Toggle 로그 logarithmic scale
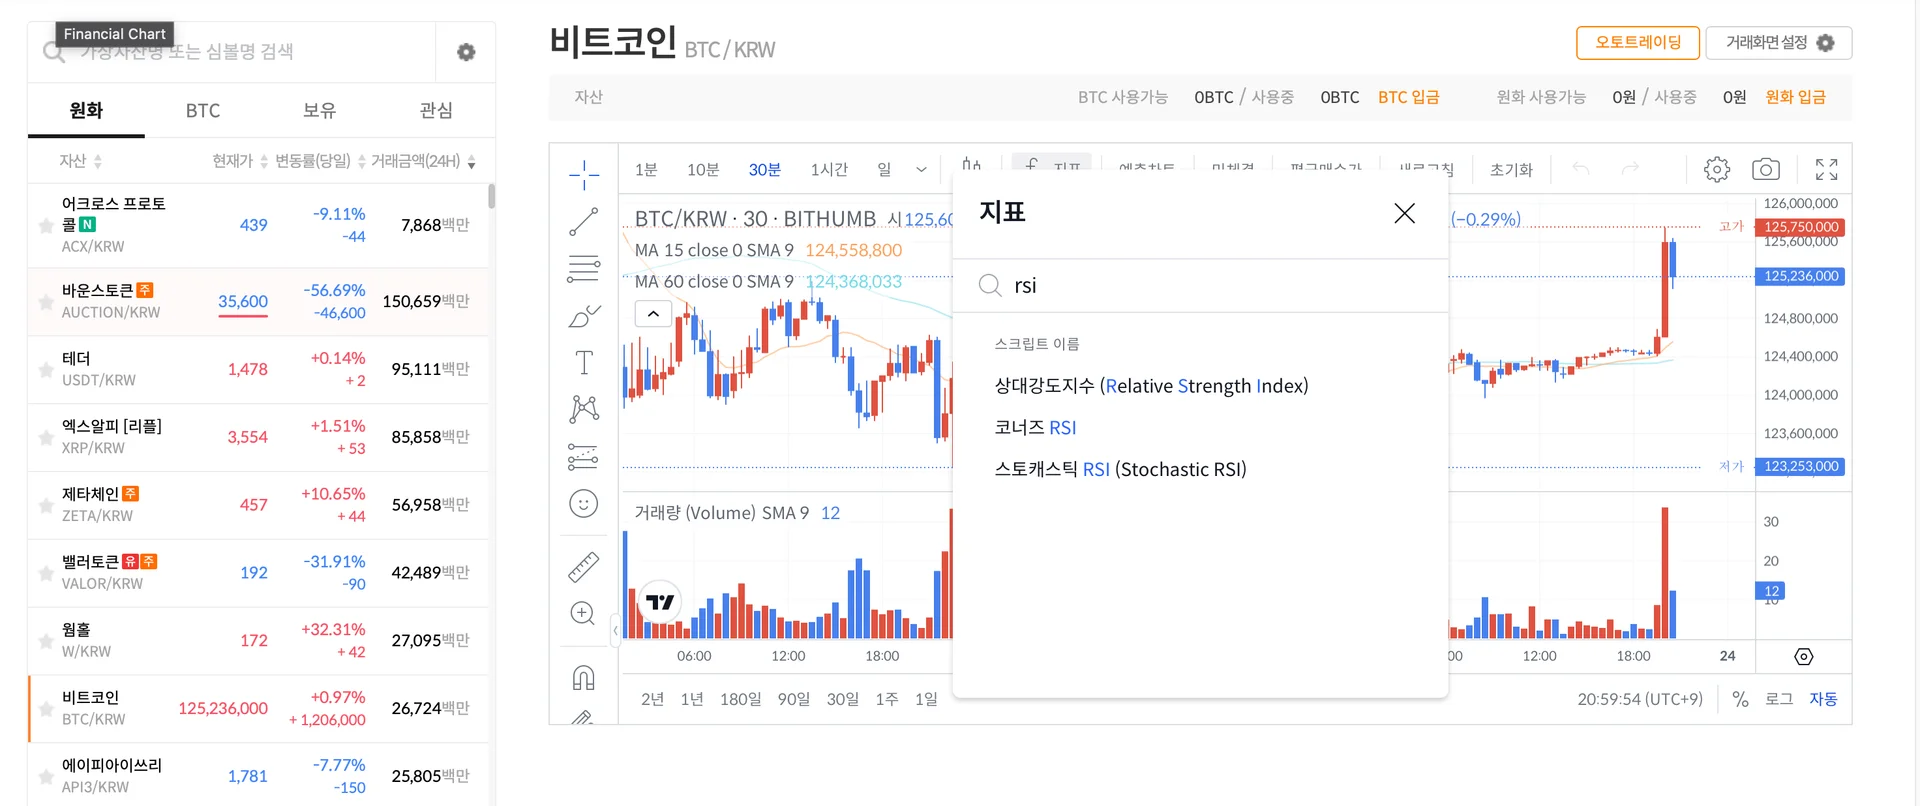This screenshot has width=1920, height=806. coord(1779,699)
